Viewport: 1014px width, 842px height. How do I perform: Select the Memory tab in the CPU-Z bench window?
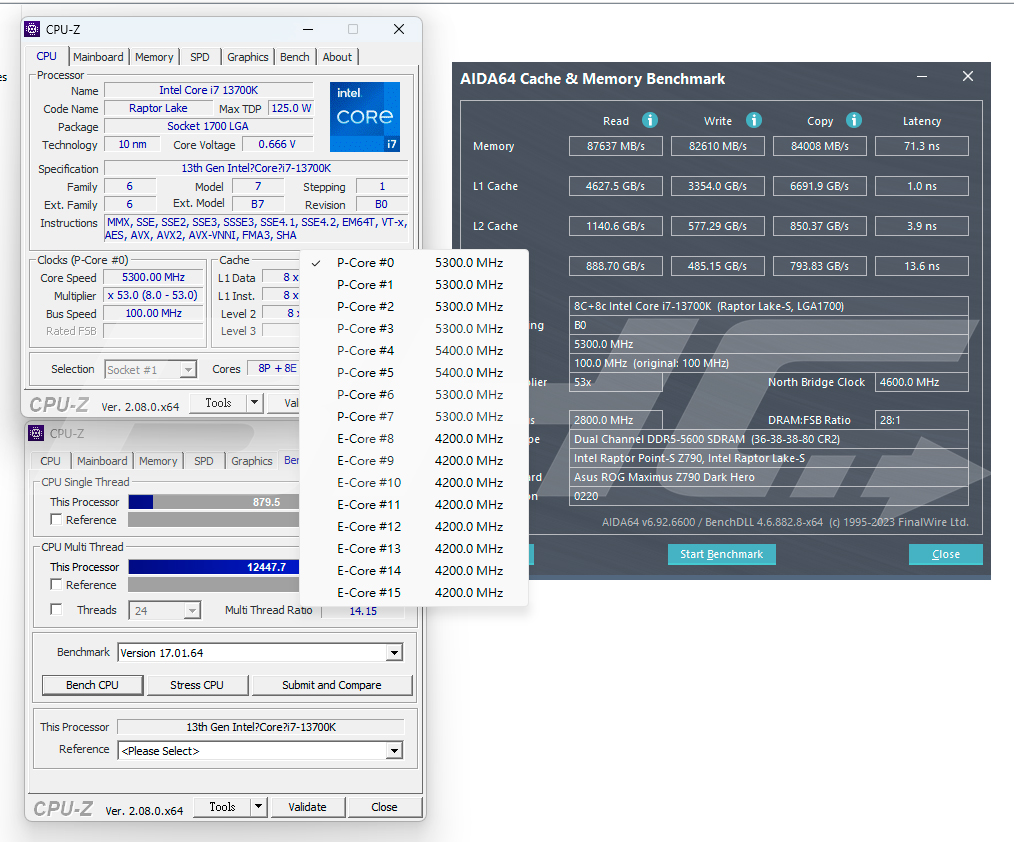click(x=158, y=461)
